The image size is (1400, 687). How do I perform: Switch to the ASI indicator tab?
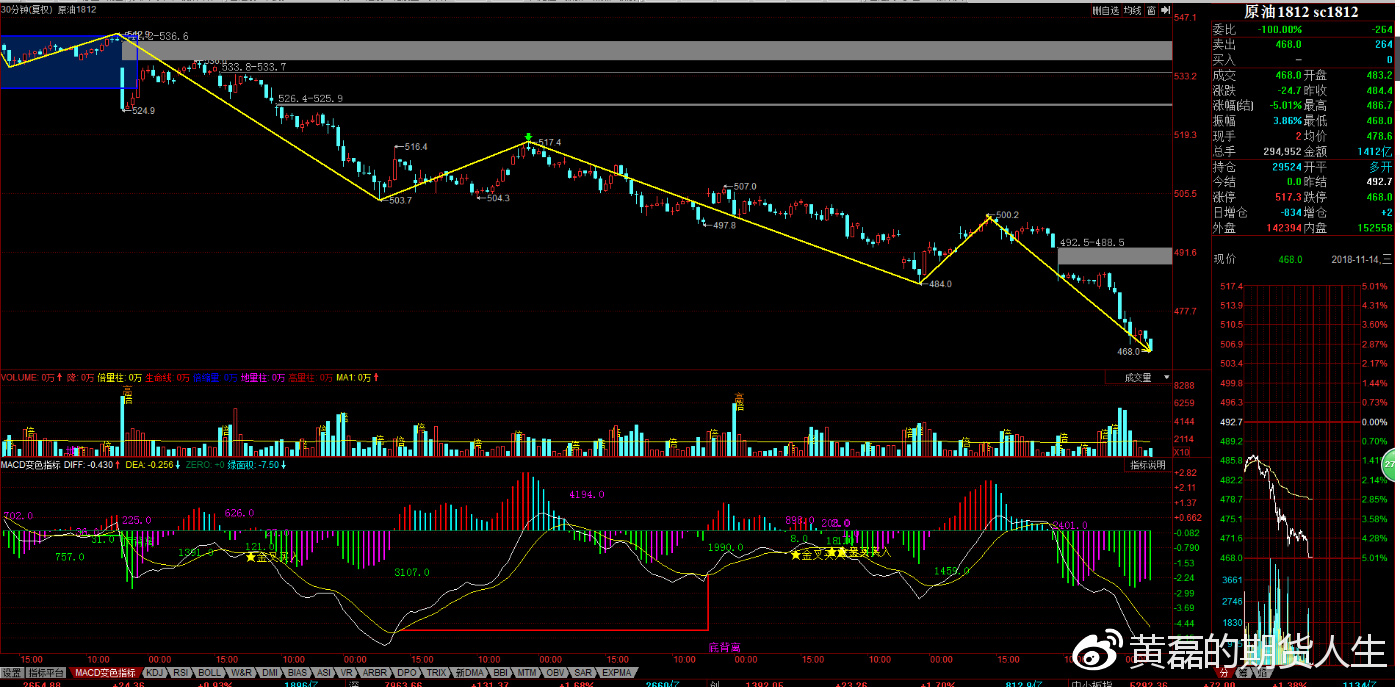tap(324, 673)
